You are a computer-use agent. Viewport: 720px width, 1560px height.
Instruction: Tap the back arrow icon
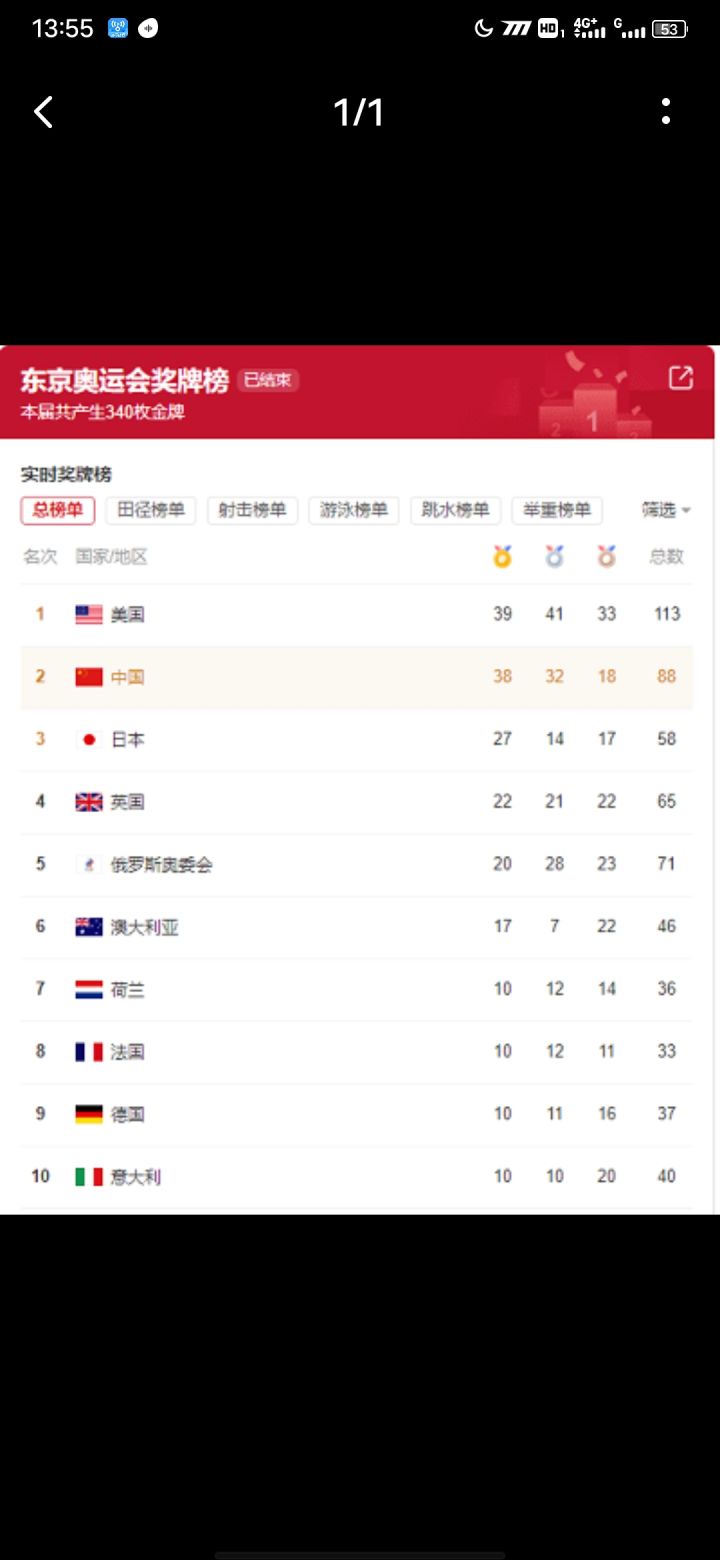click(43, 112)
